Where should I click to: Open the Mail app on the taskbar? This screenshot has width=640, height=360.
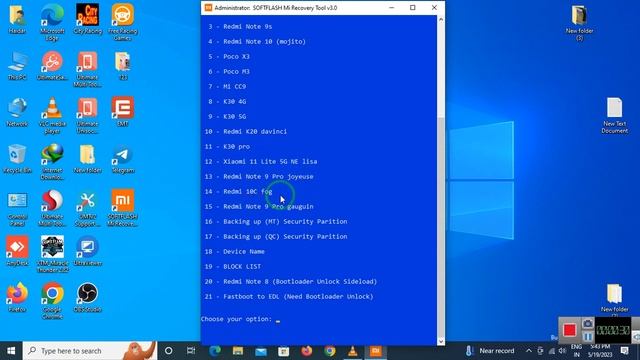point(261,351)
